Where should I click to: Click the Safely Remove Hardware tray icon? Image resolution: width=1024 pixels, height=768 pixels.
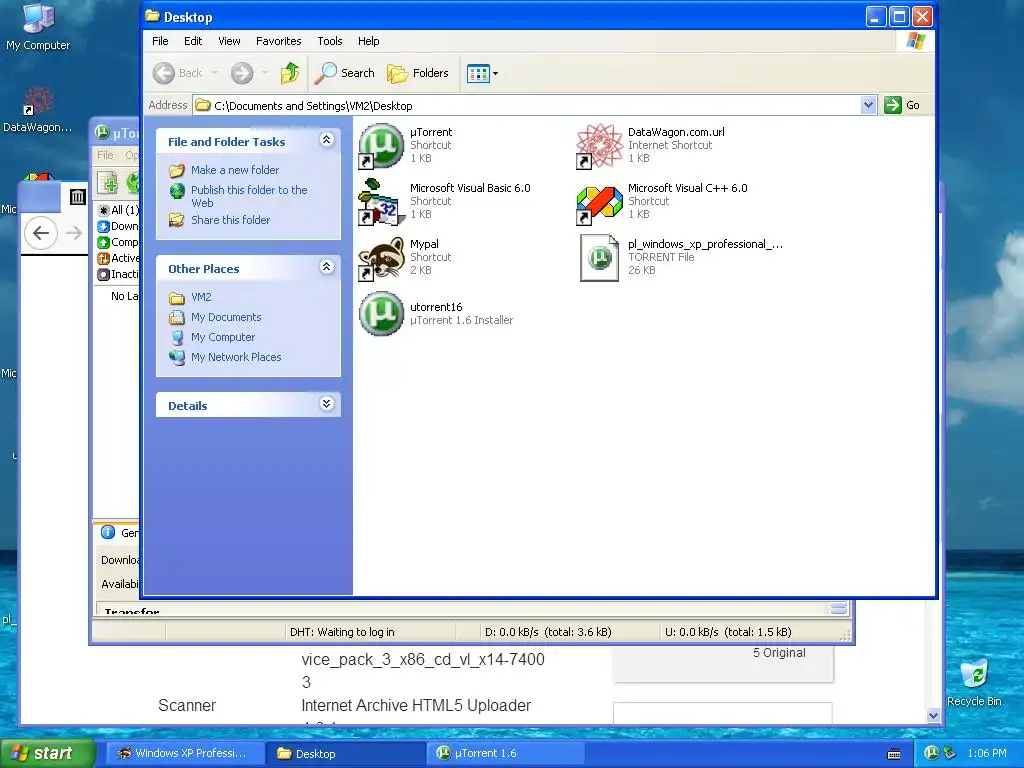pos(950,753)
